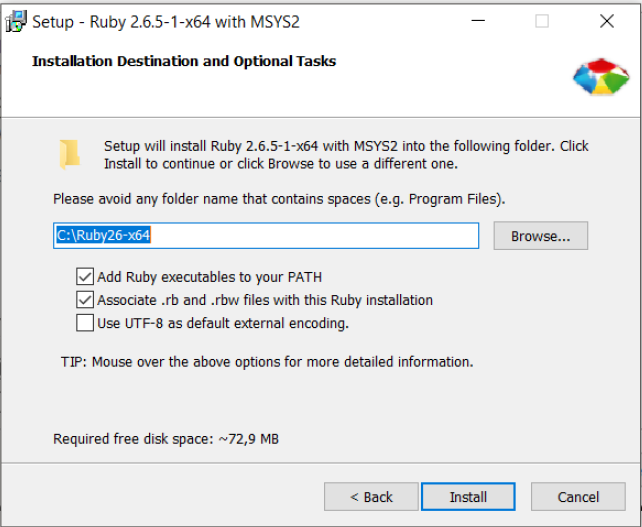Start installation with the Install button
The height and width of the screenshot is (527, 642).
(x=468, y=497)
